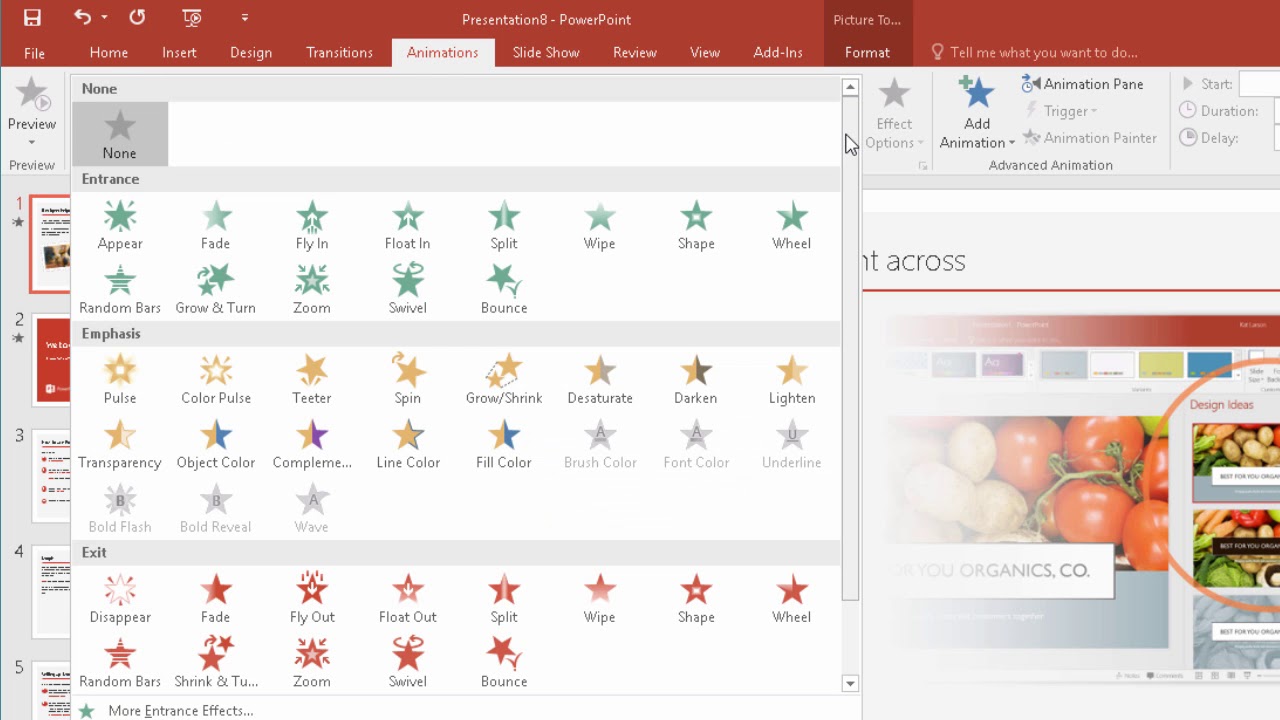This screenshot has width=1280, height=720.
Task: Apply the Lighten emphasis effect
Action: point(791,380)
